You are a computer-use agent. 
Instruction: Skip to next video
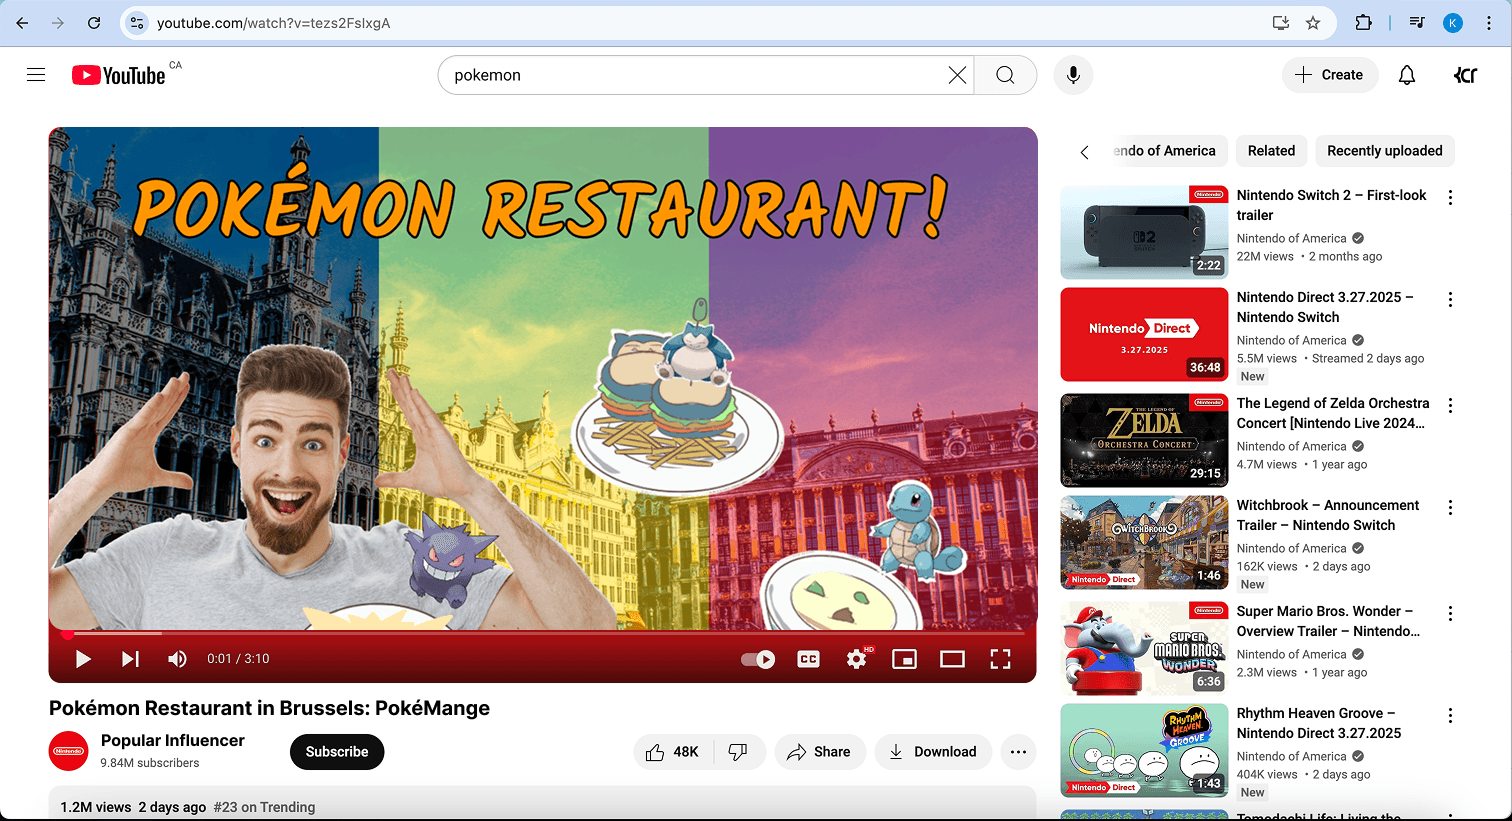click(x=130, y=659)
